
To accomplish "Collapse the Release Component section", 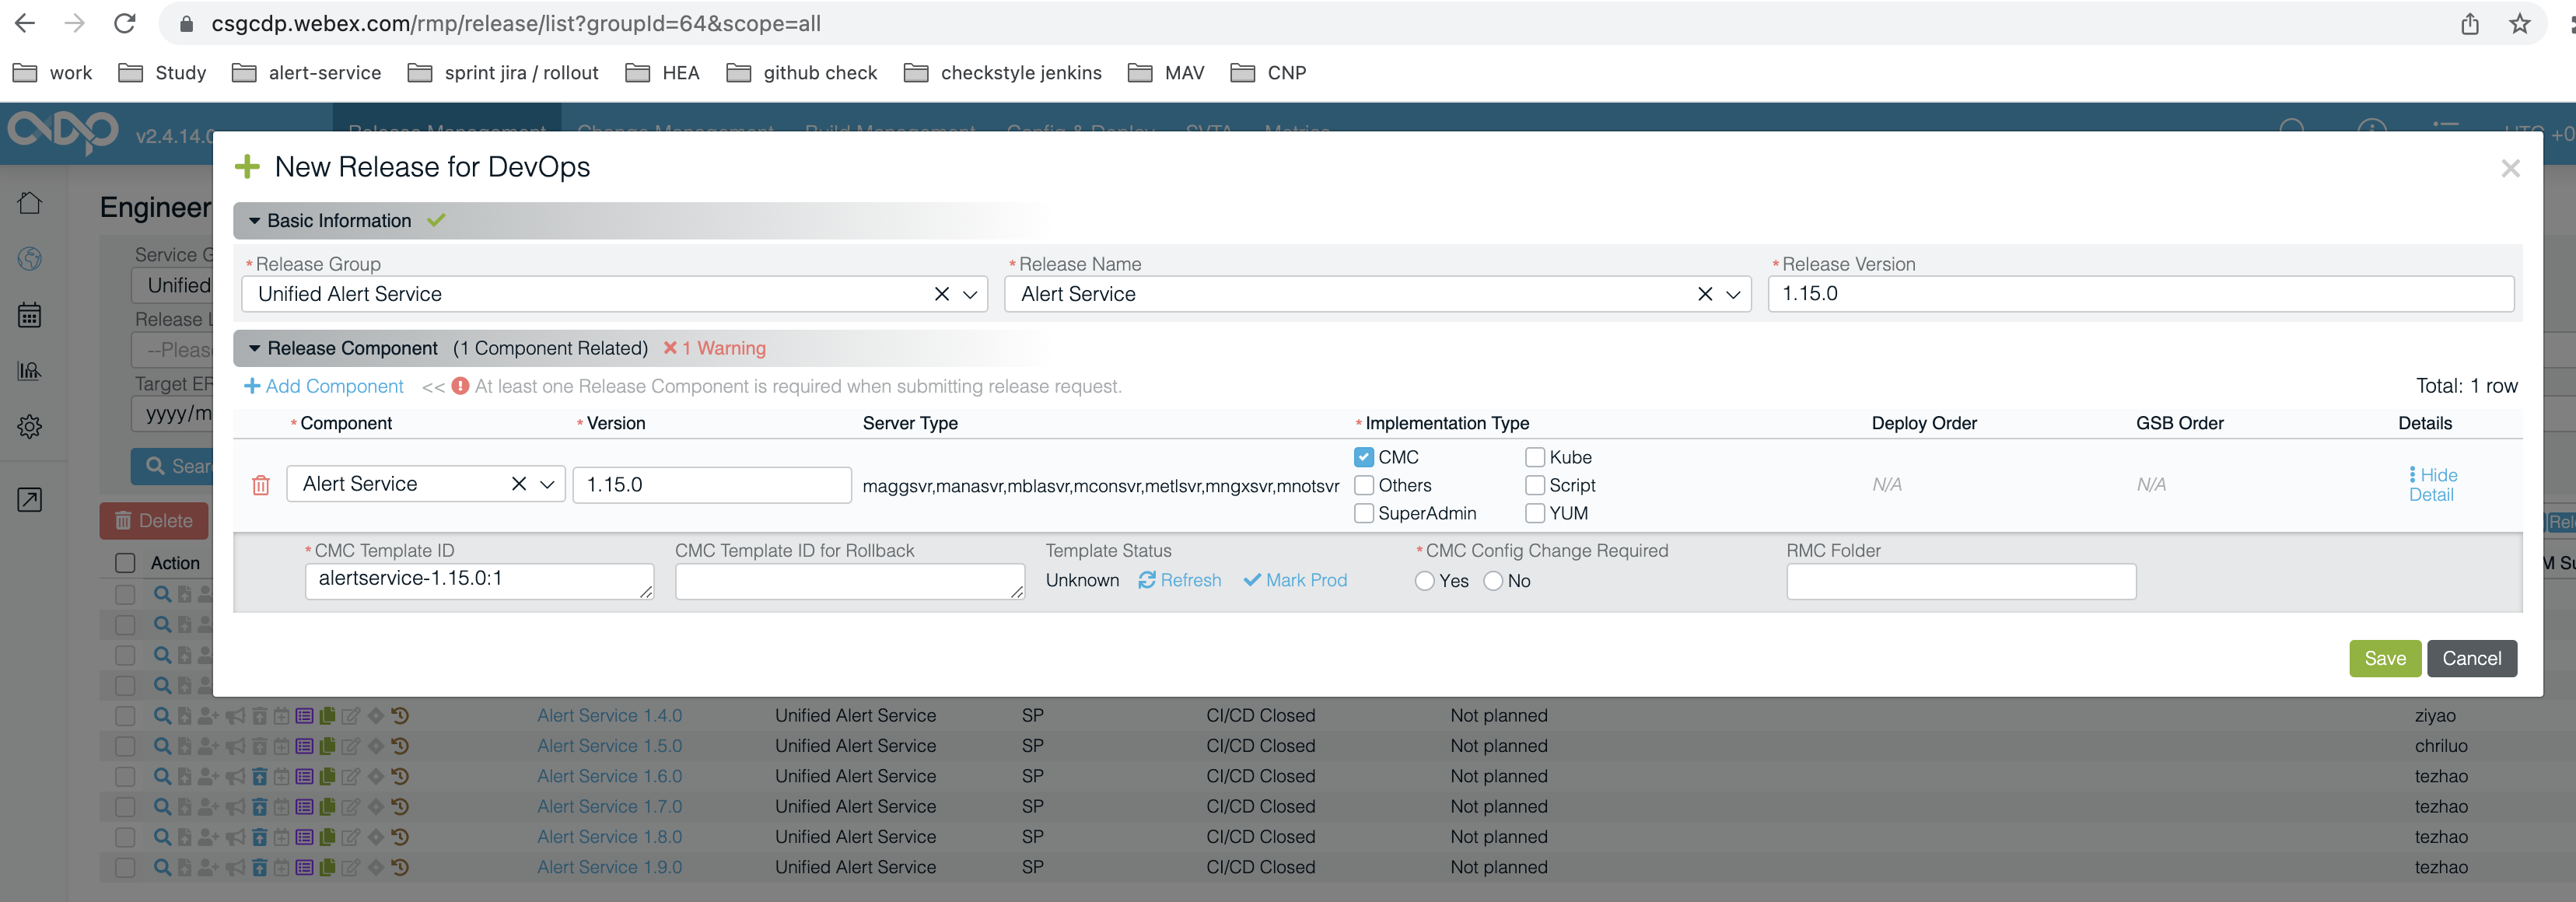I will [254, 348].
